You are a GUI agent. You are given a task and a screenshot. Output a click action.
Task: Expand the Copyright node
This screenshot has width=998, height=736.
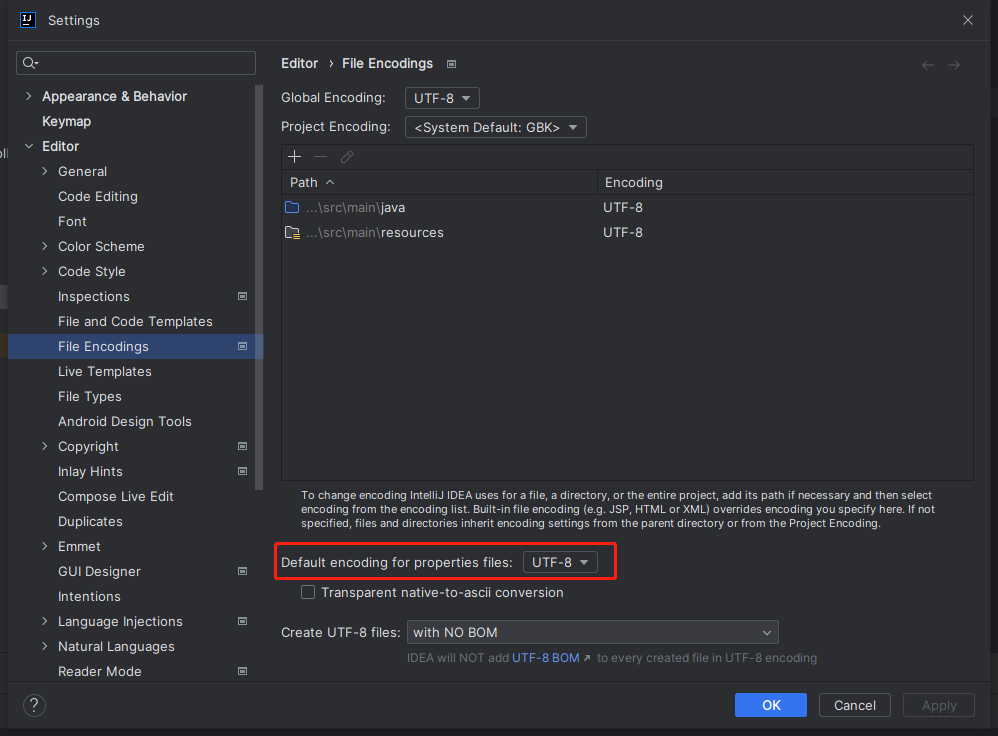45,446
